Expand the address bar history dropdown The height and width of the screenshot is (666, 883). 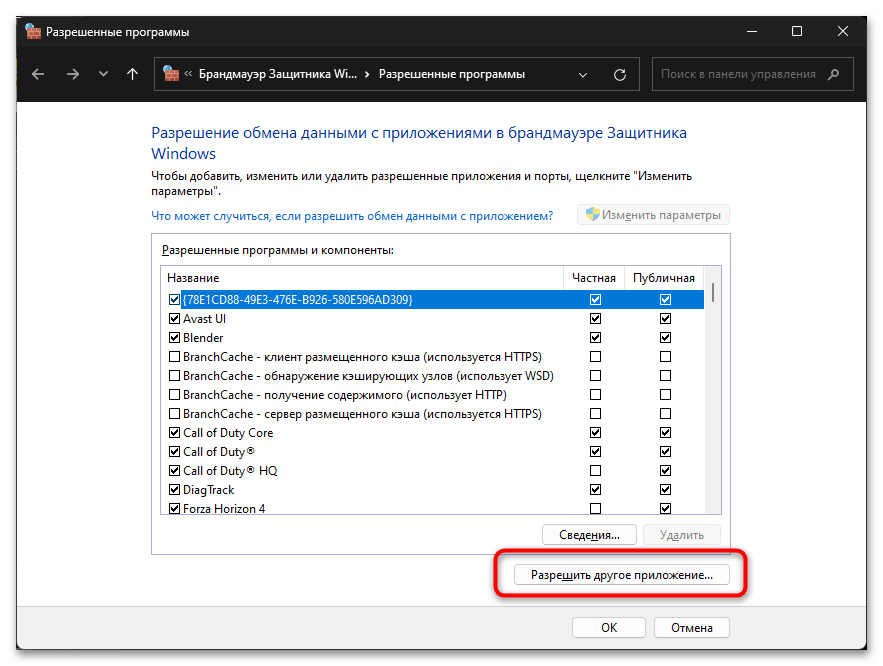tap(585, 74)
